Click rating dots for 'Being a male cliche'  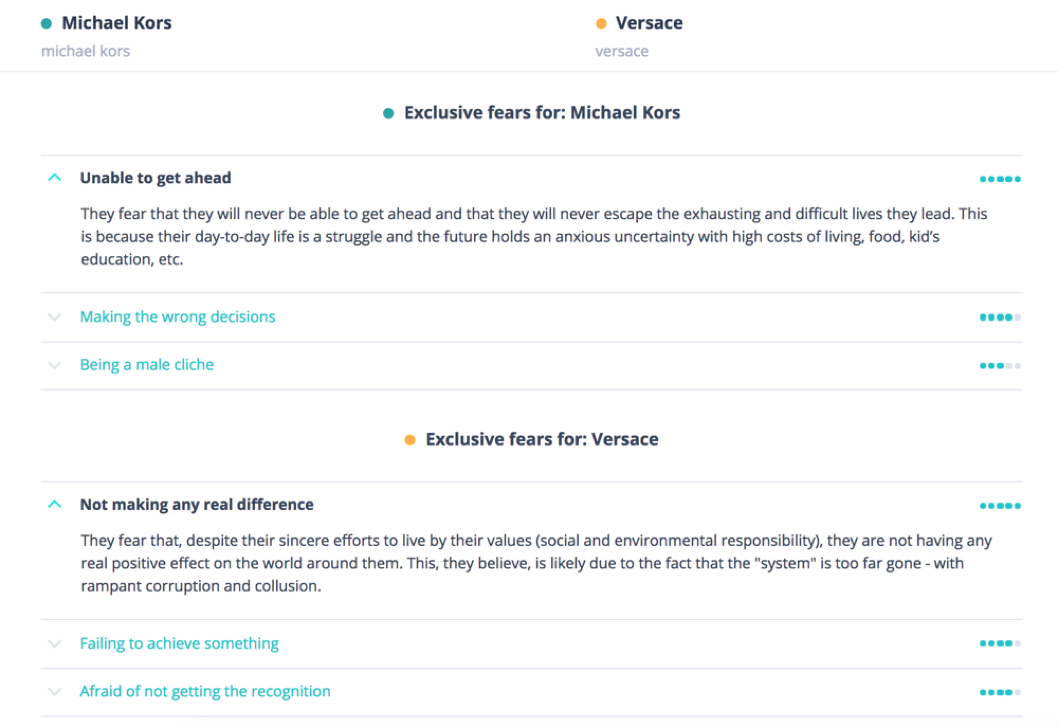[1000, 366]
